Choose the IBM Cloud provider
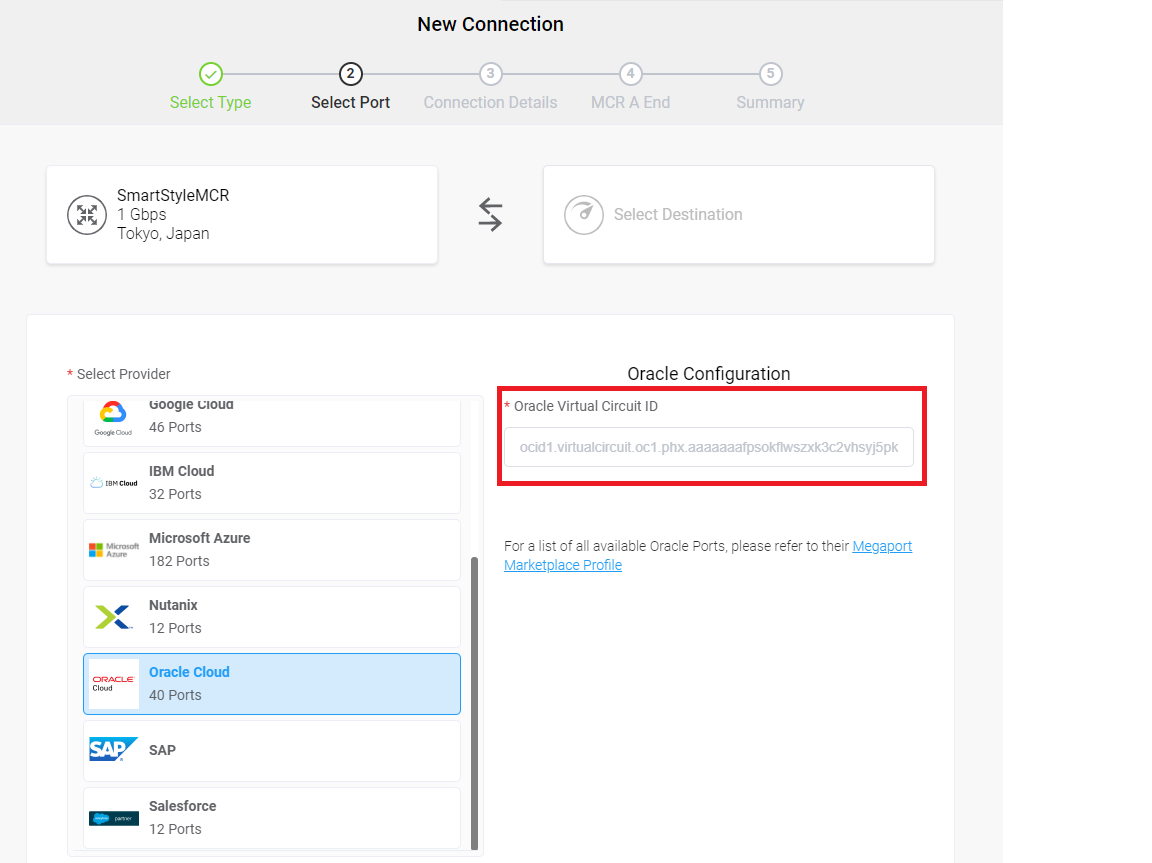 coord(272,483)
